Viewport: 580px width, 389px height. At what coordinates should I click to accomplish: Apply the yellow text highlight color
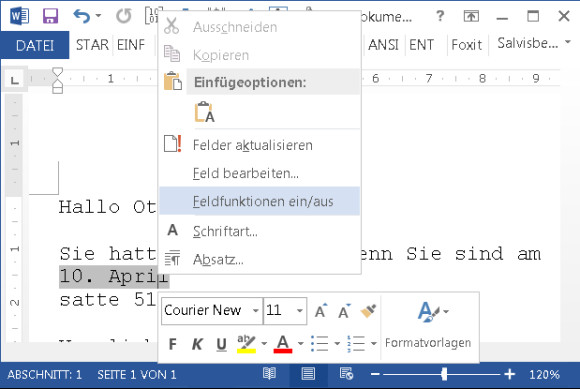(246, 344)
